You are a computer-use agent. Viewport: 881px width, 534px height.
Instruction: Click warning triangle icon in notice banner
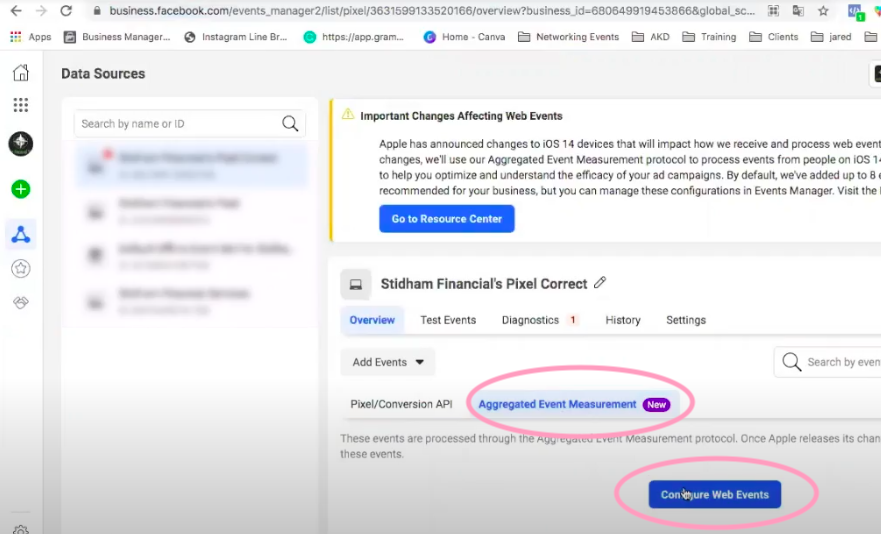[348, 114]
